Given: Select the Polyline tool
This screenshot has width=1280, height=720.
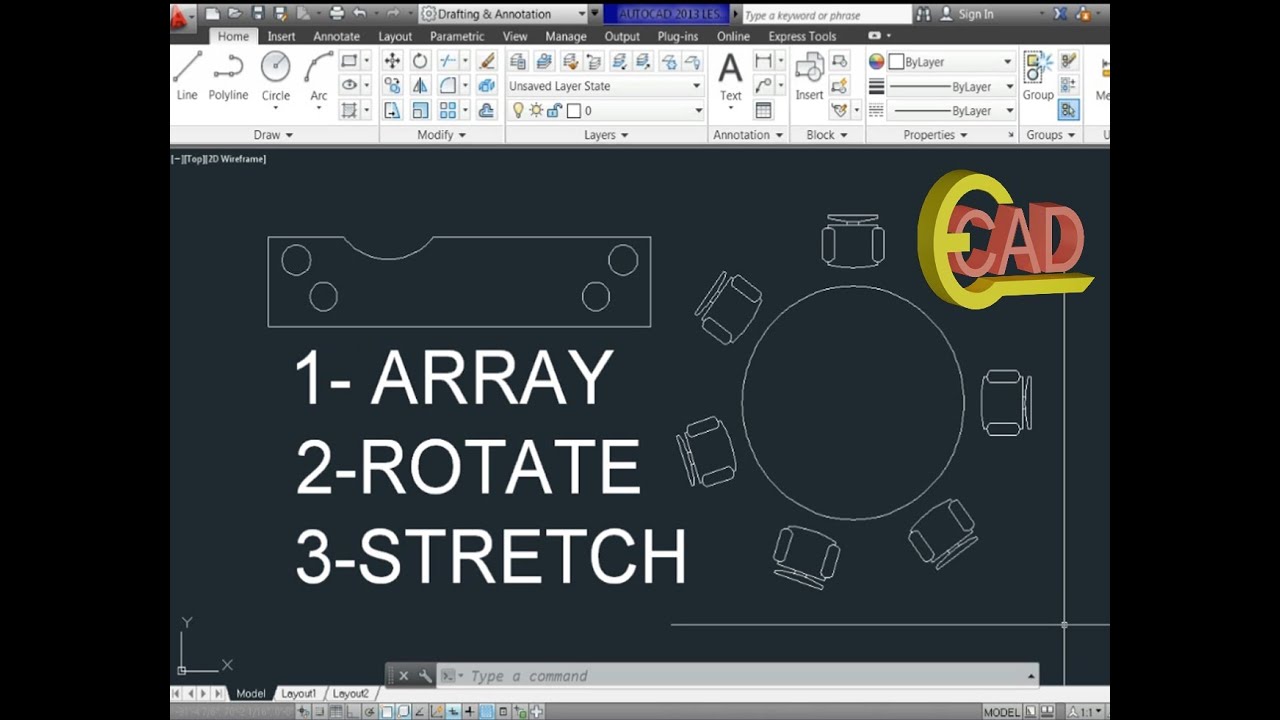Looking at the screenshot, I should point(228,76).
